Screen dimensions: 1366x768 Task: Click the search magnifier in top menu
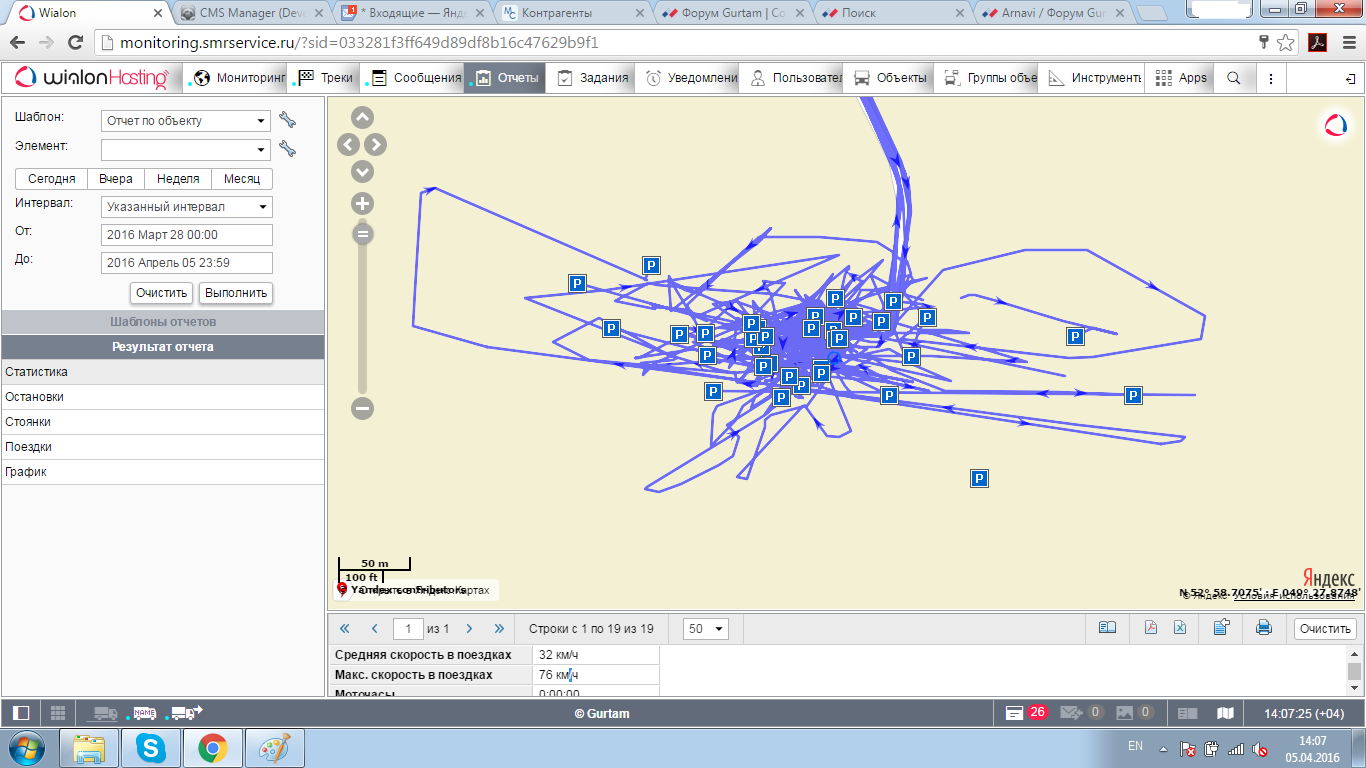[x=1234, y=78]
